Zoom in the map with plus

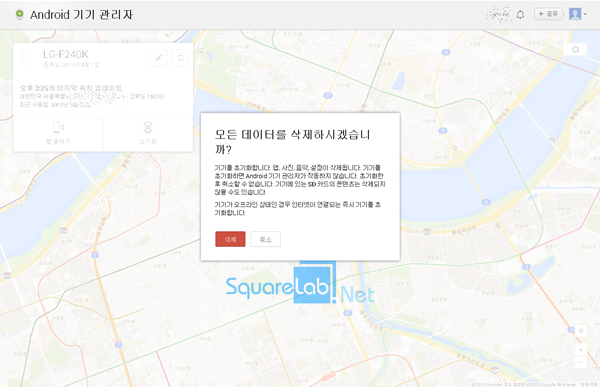click(581, 350)
